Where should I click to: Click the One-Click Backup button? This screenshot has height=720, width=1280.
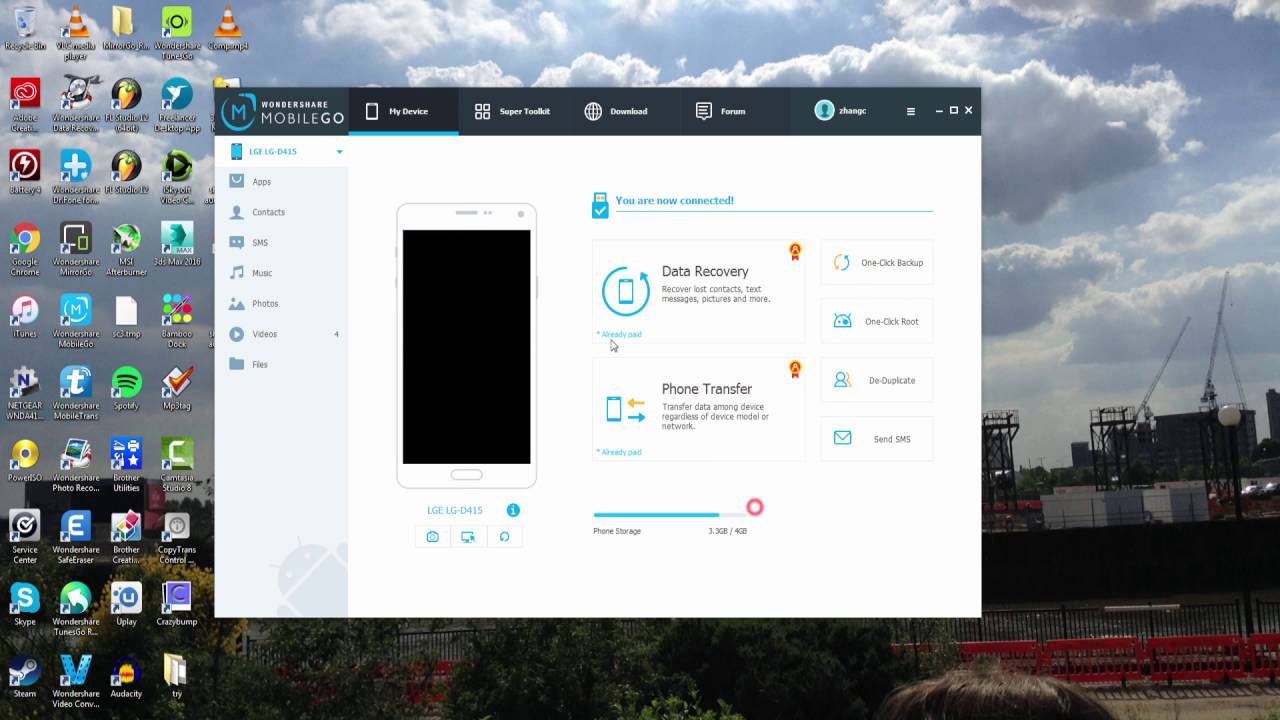(x=877, y=263)
